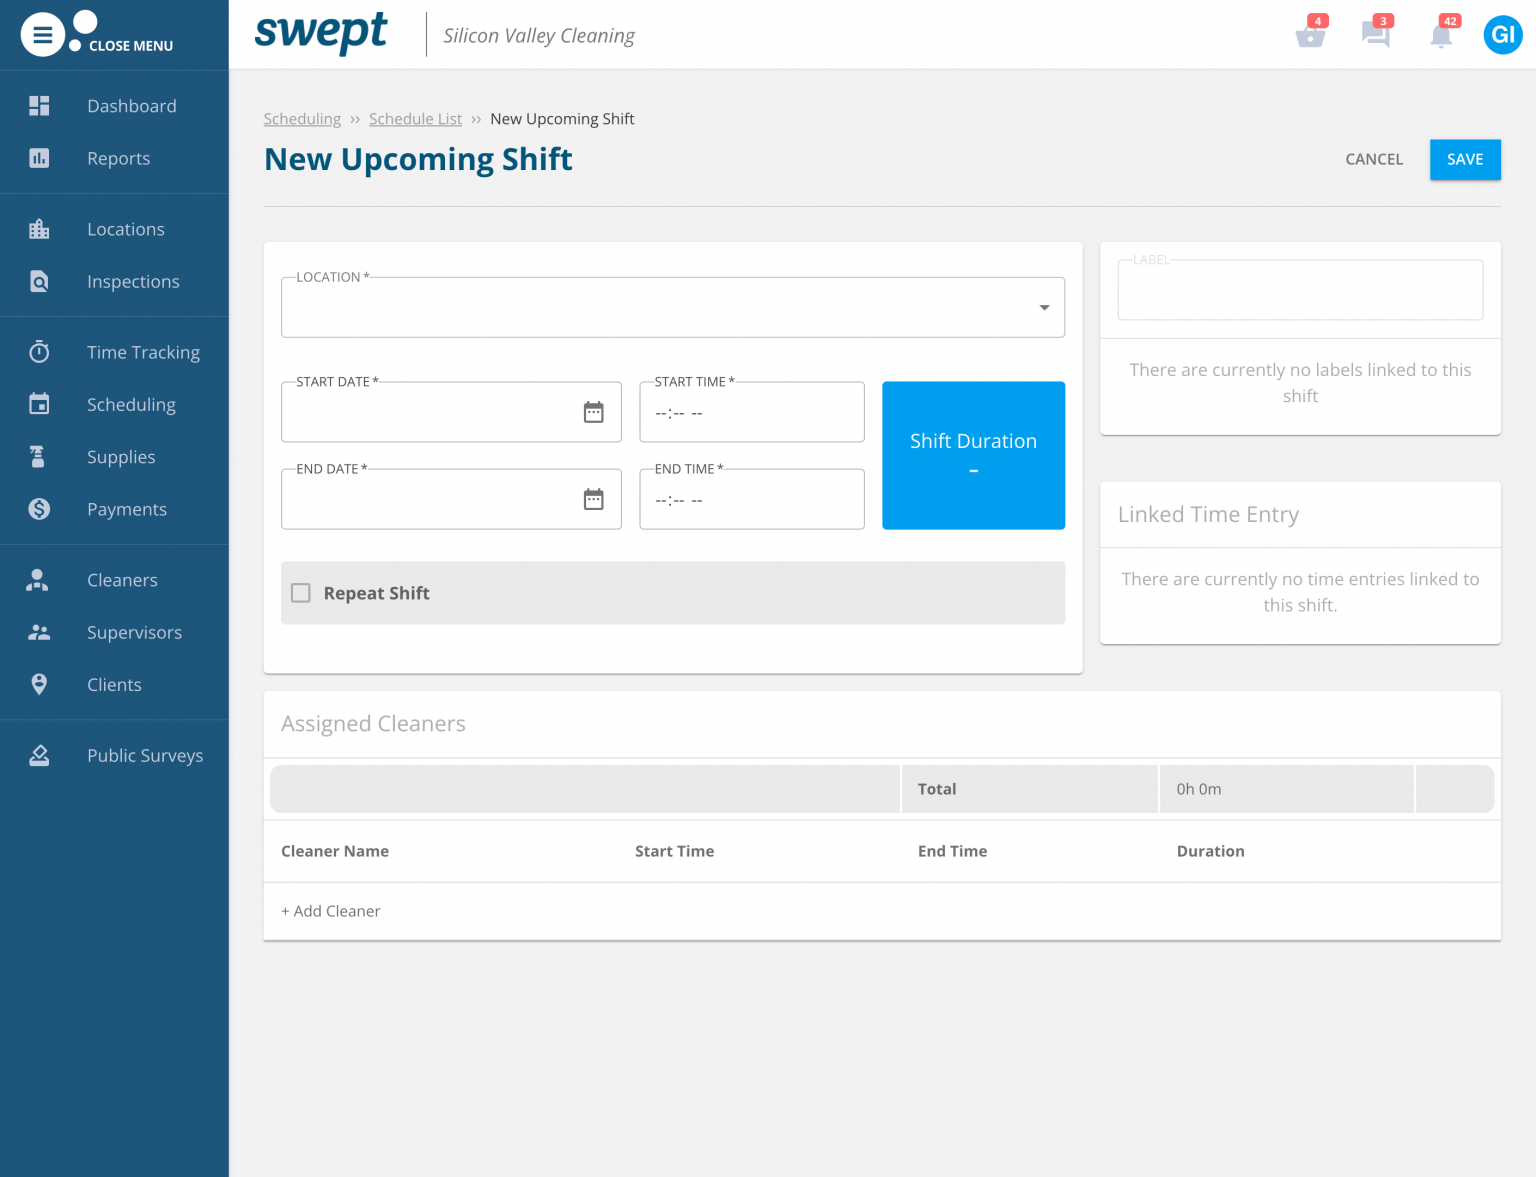The width and height of the screenshot is (1536, 1177).
Task: Save the new upcoming shift
Action: click(1464, 159)
